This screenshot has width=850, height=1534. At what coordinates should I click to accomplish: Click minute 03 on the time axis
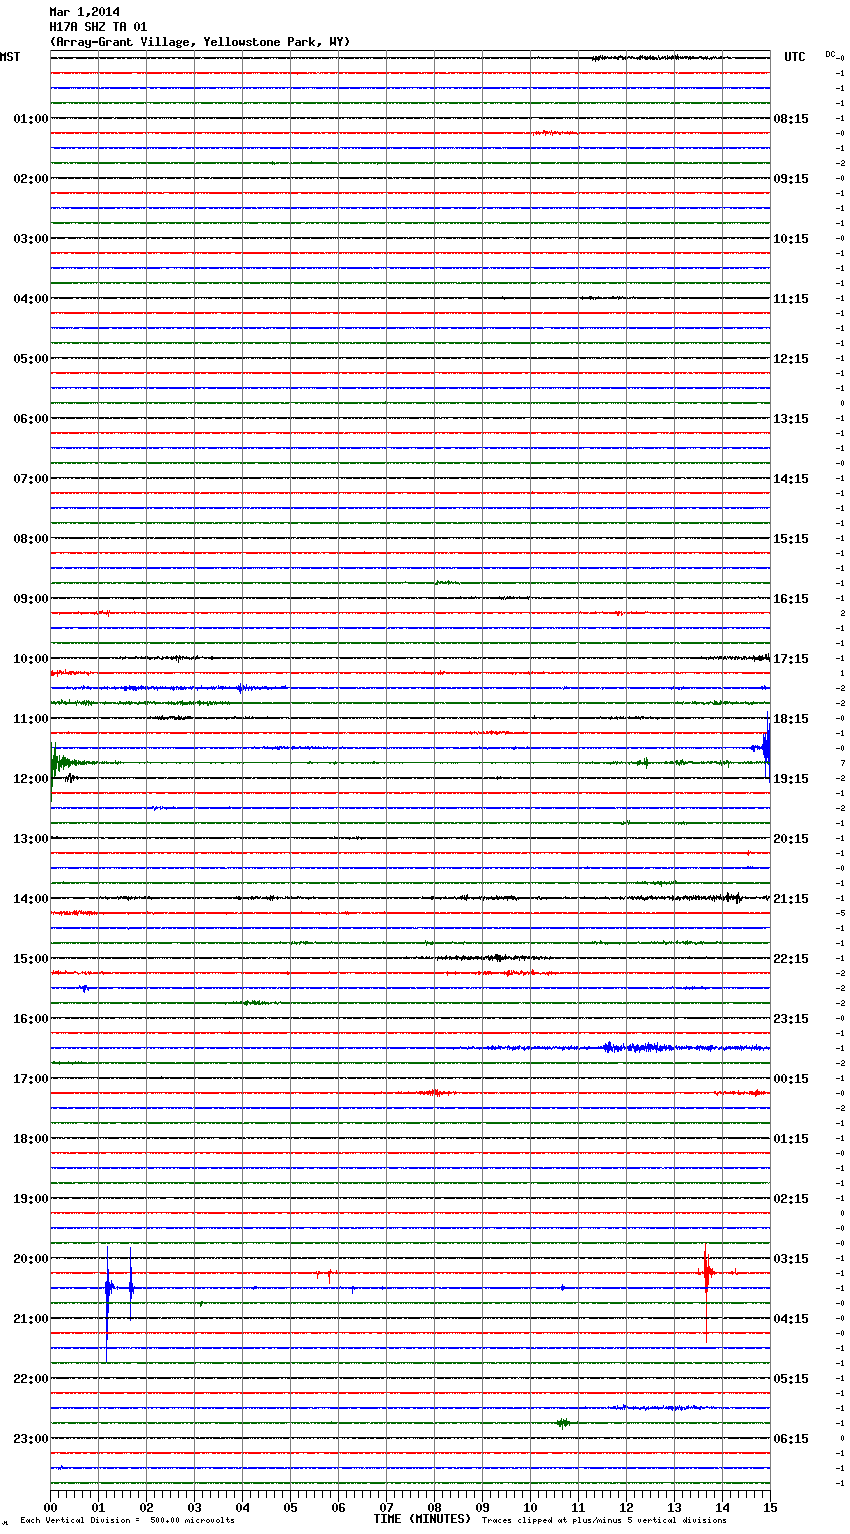[194, 1507]
